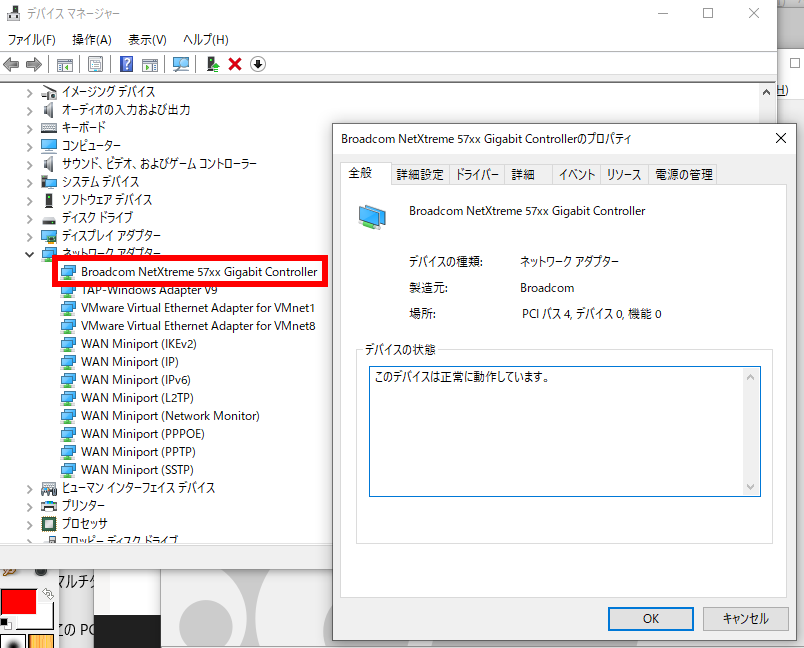Click the Device Manager title bar icon
Viewport: 804px width, 648px height.
(14, 13)
